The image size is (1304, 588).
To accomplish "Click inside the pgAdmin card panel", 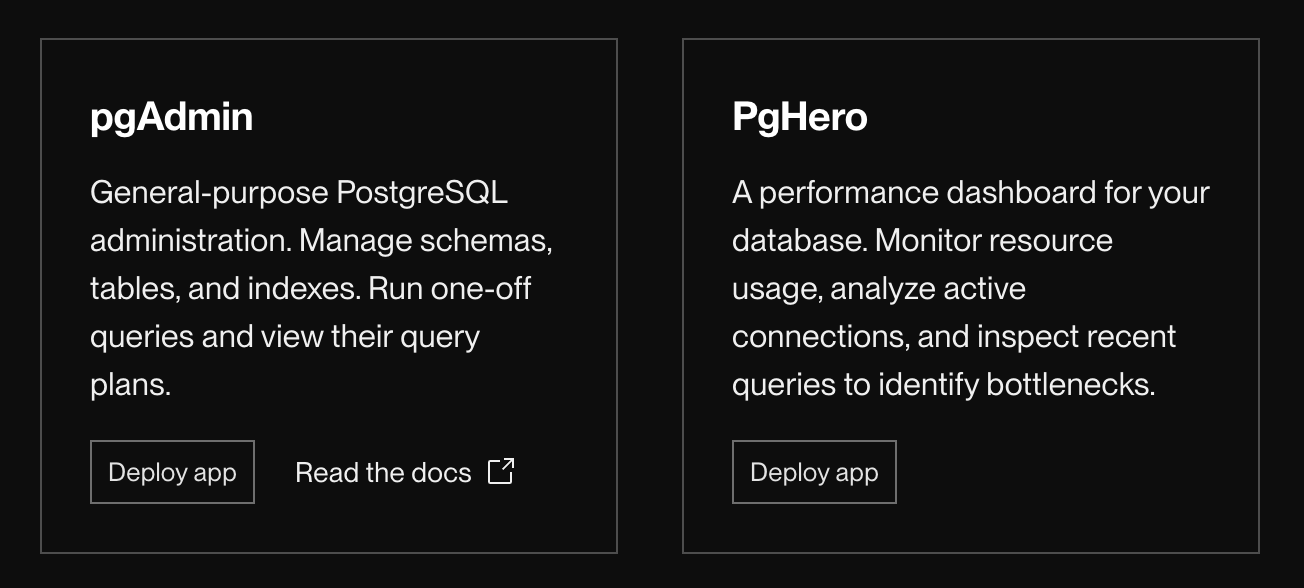I will click(328, 295).
